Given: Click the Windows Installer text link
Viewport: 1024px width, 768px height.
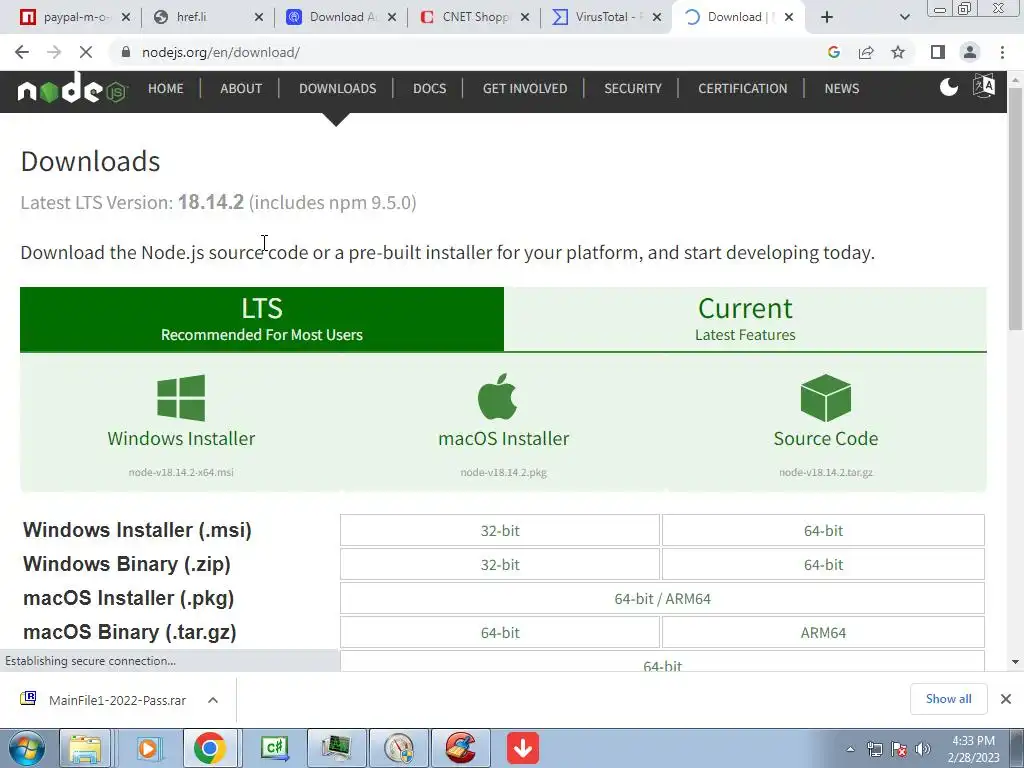Looking at the screenshot, I should click(181, 438).
